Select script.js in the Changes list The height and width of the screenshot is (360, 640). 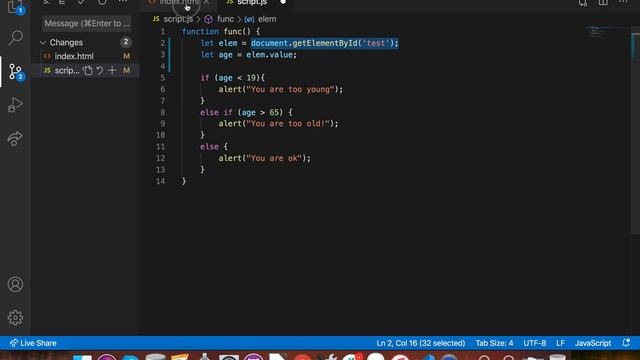click(x=67, y=70)
